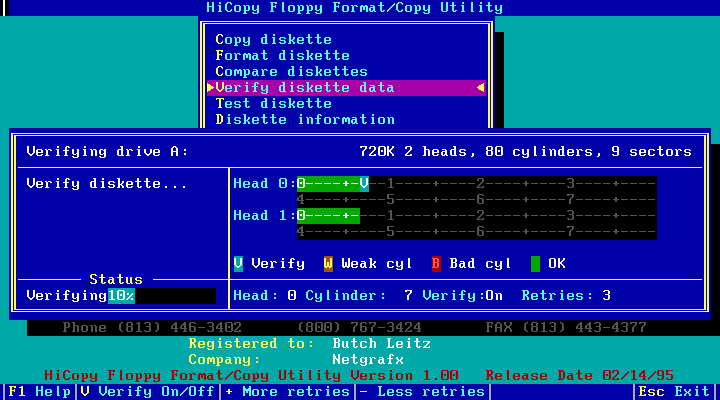Click '720K 2 heads, 80 cylinders, 9 sectors' text

(x=525, y=152)
